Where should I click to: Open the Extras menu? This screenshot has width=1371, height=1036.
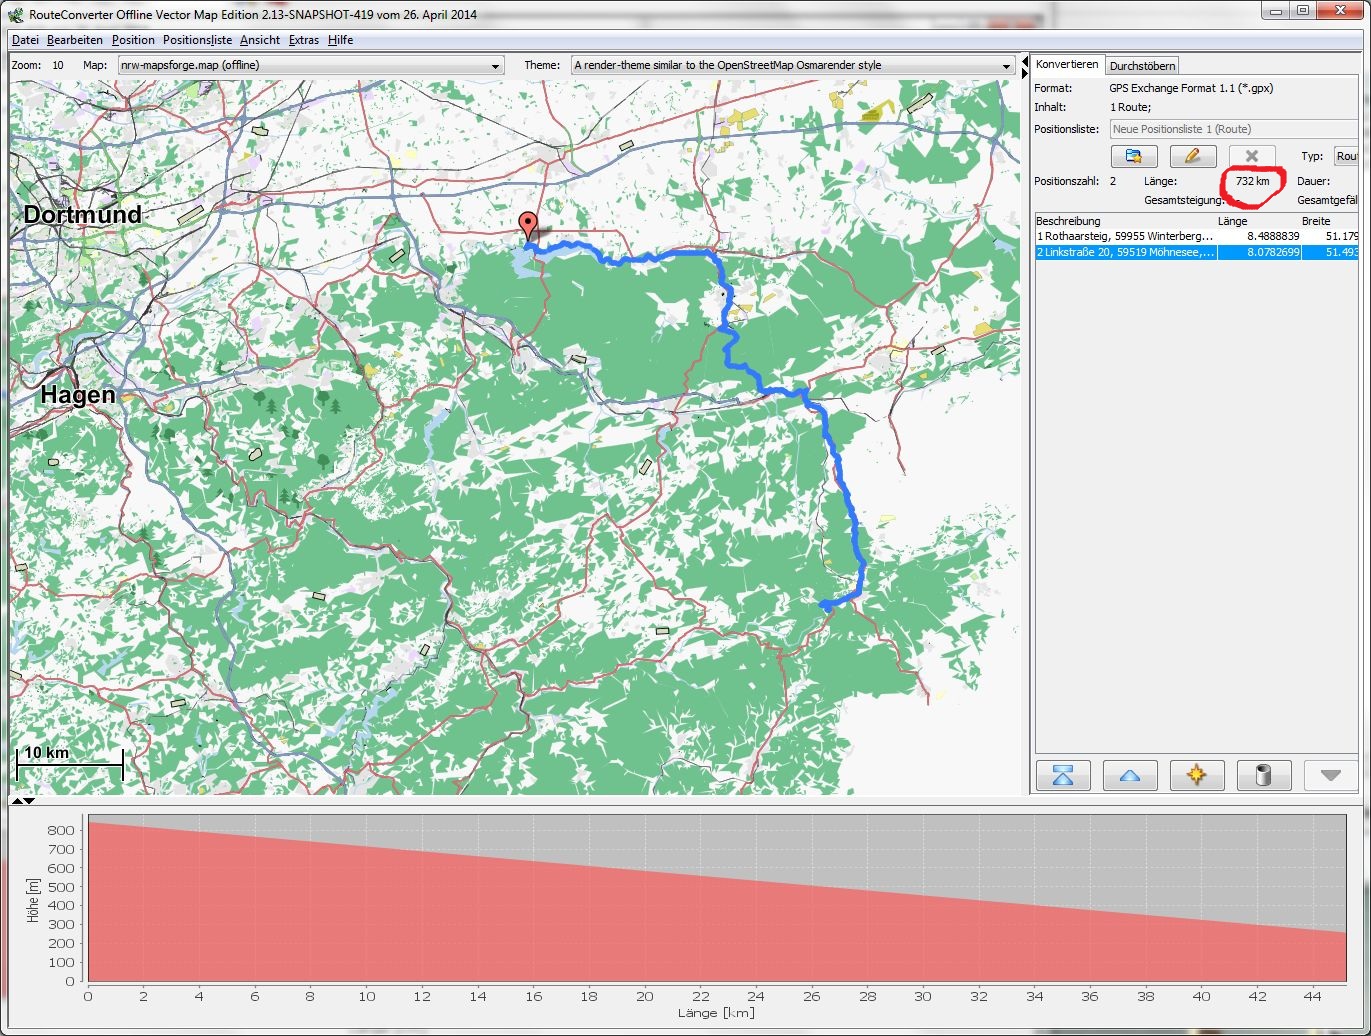pos(304,40)
